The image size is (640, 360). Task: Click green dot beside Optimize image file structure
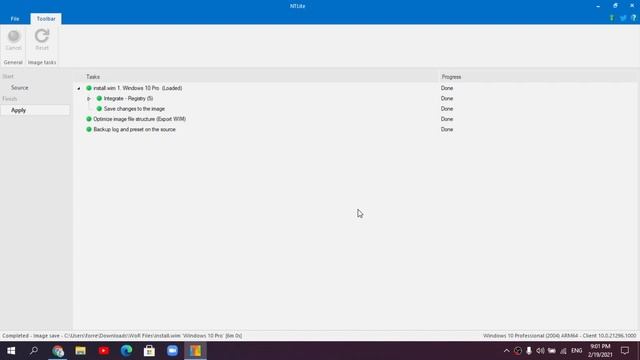point(89,119)
